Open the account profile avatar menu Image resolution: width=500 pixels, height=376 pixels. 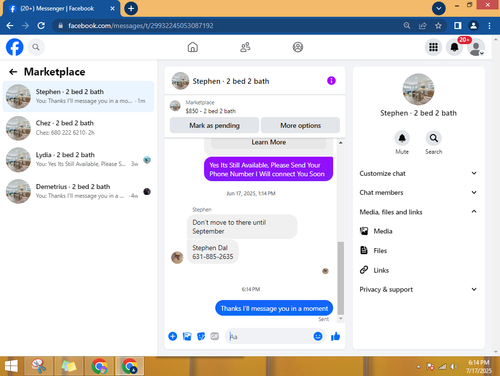pyautogui.click(x=476, y=48)
